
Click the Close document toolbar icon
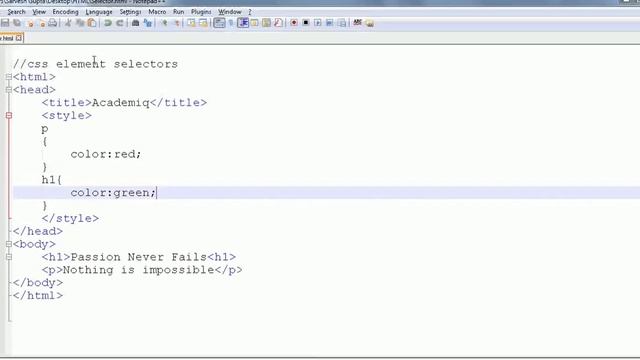click(30, 23)
